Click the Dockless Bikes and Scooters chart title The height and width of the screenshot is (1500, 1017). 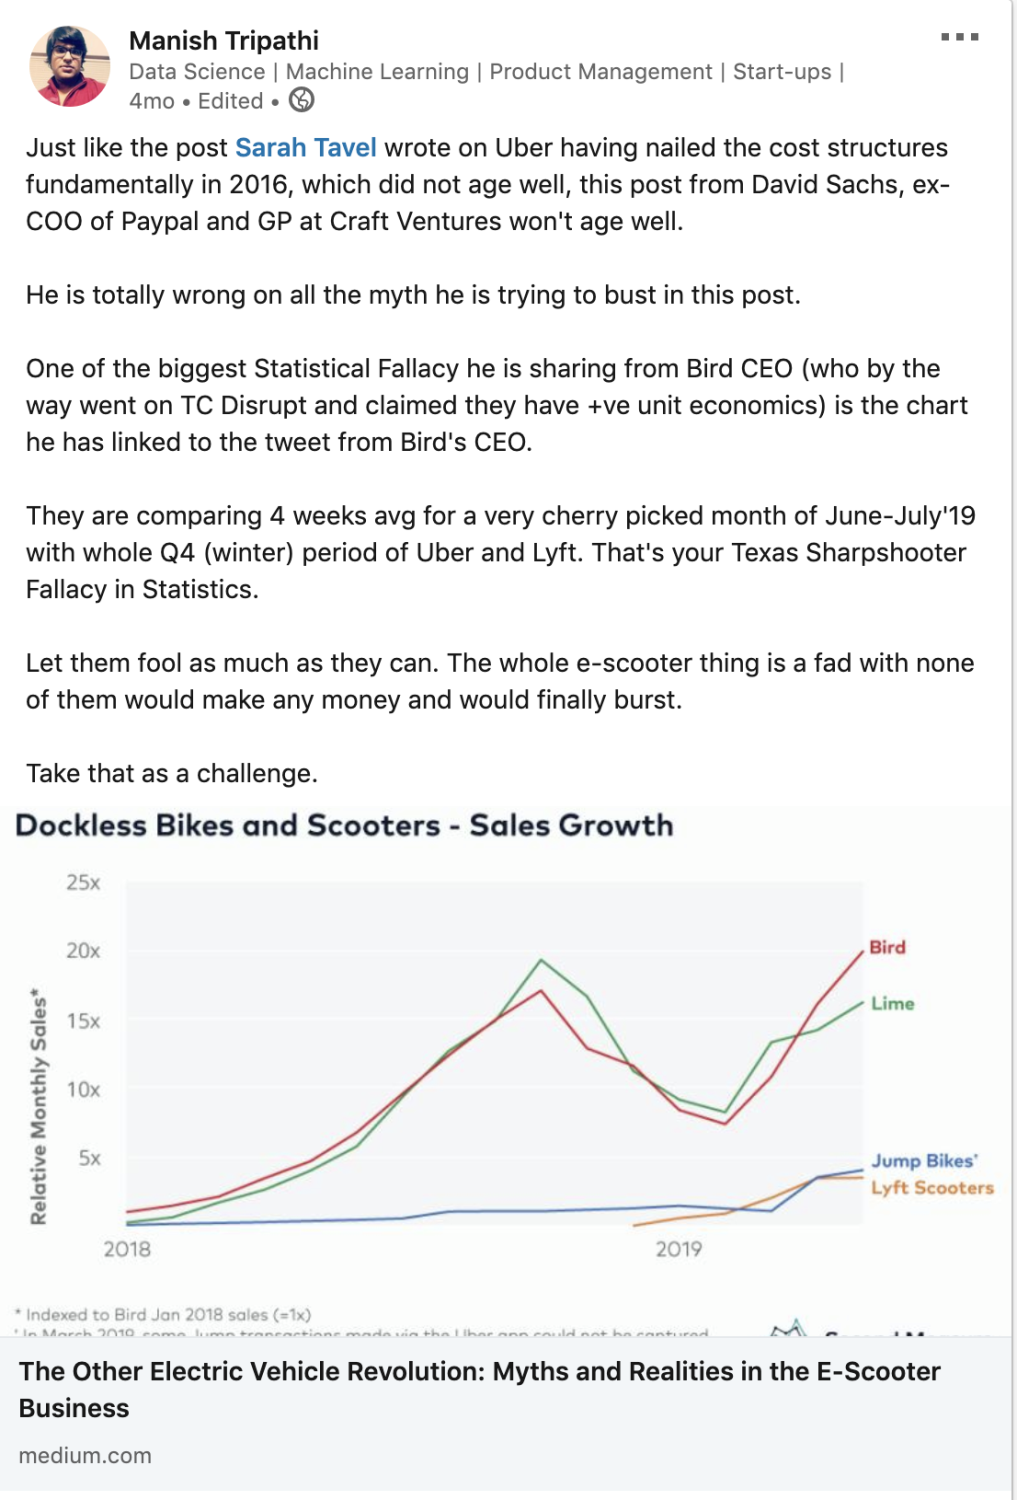pos(344,825)
